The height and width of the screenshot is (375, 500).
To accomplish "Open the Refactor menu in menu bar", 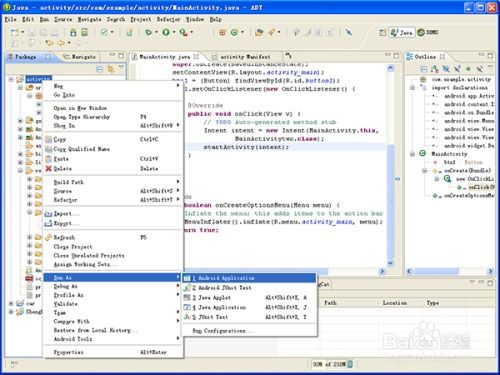I will [x=168, y=19].
